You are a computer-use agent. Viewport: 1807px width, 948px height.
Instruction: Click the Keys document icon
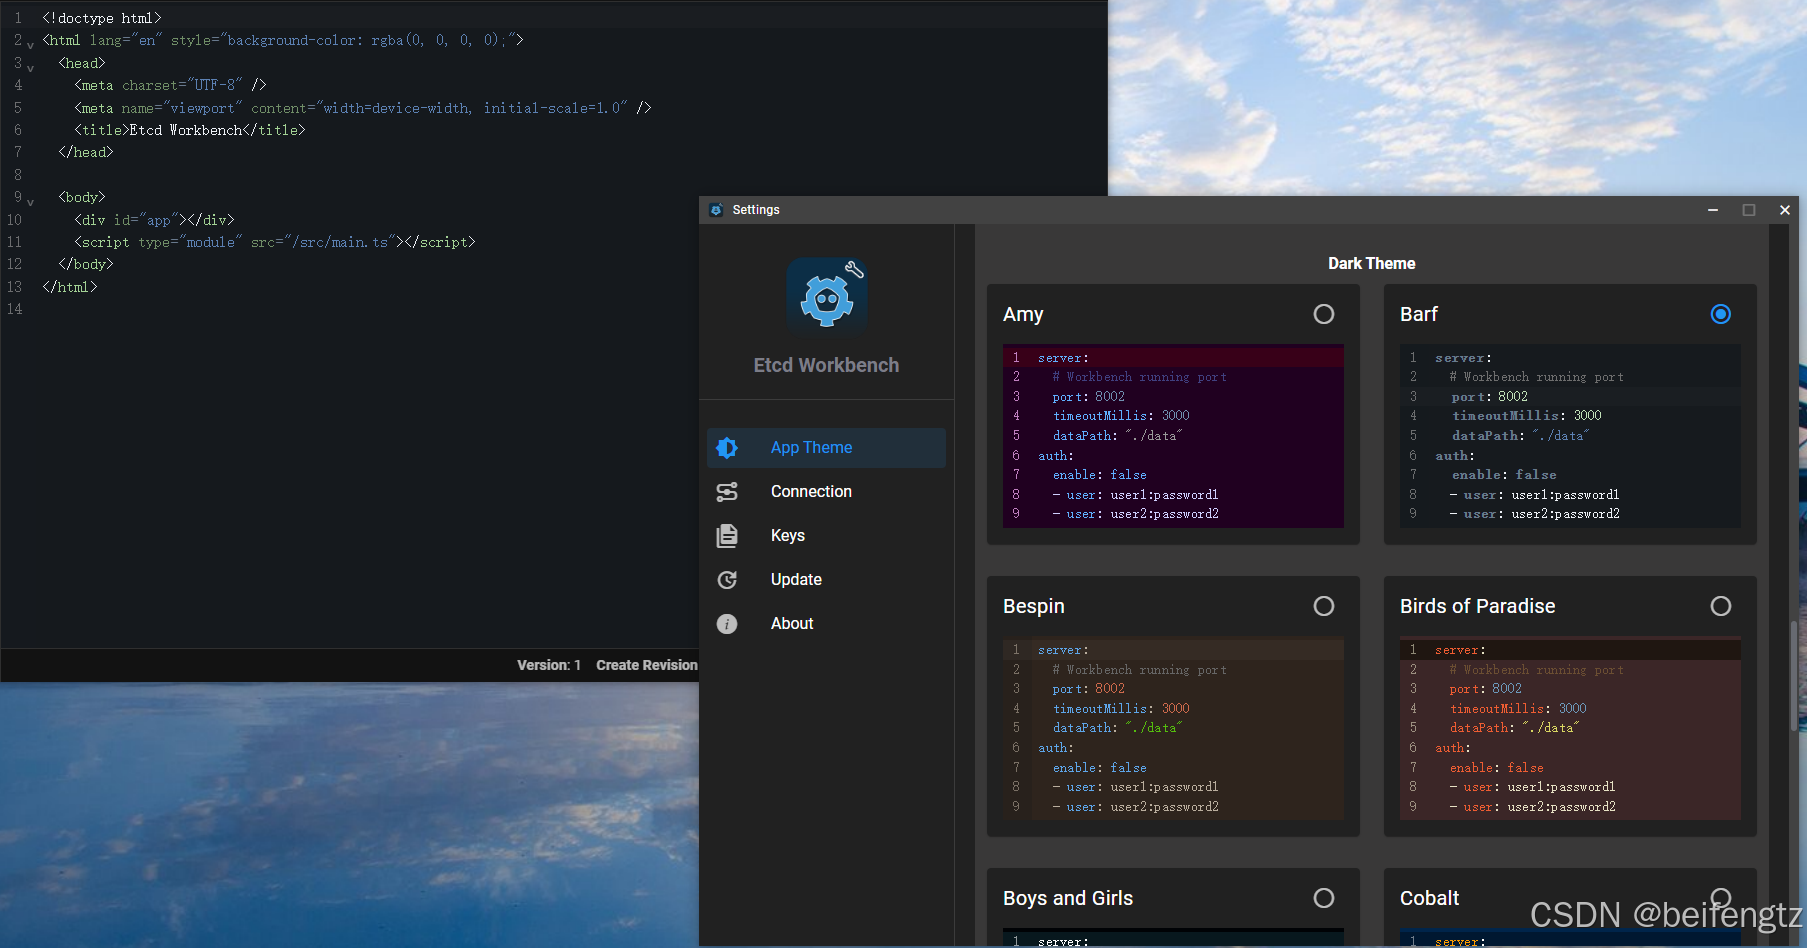coord(727,536)
